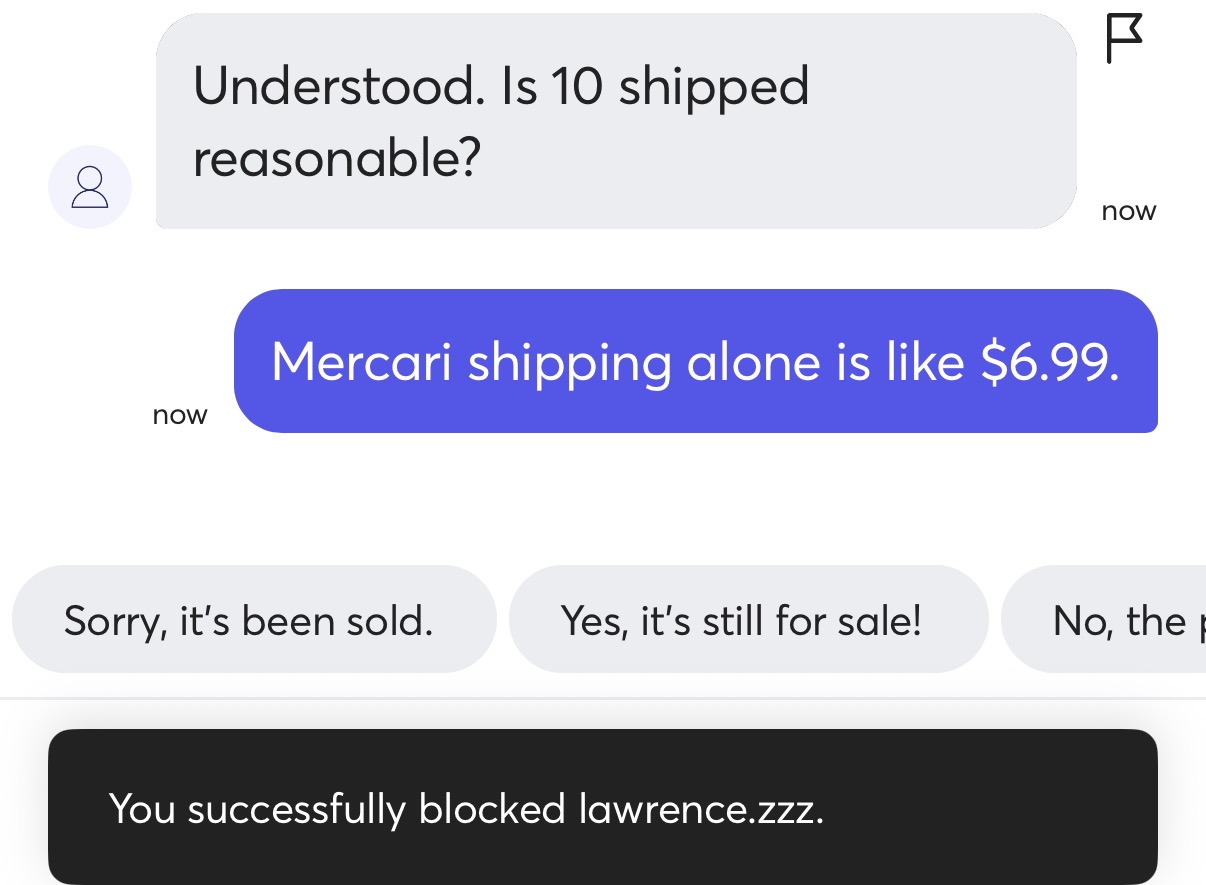Report the message using the flag icon
Viewport: 1206px width, 885px height.
tap(1123, 40)
